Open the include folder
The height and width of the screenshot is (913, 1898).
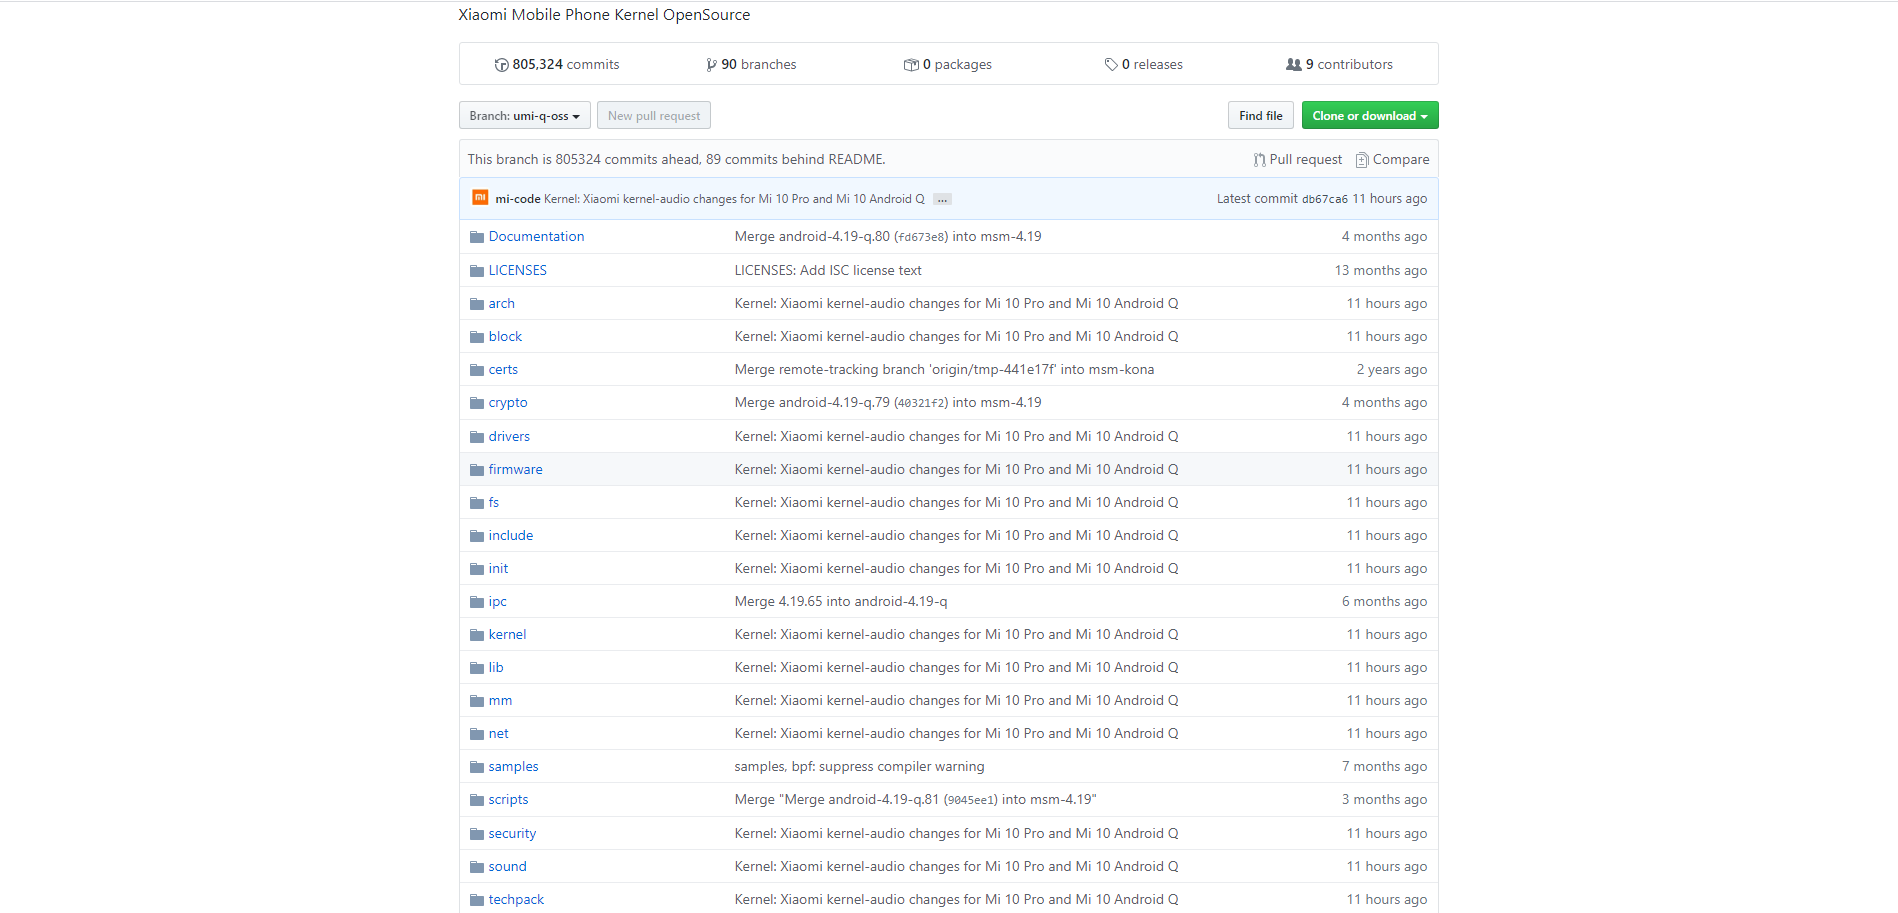click(510, 536)
